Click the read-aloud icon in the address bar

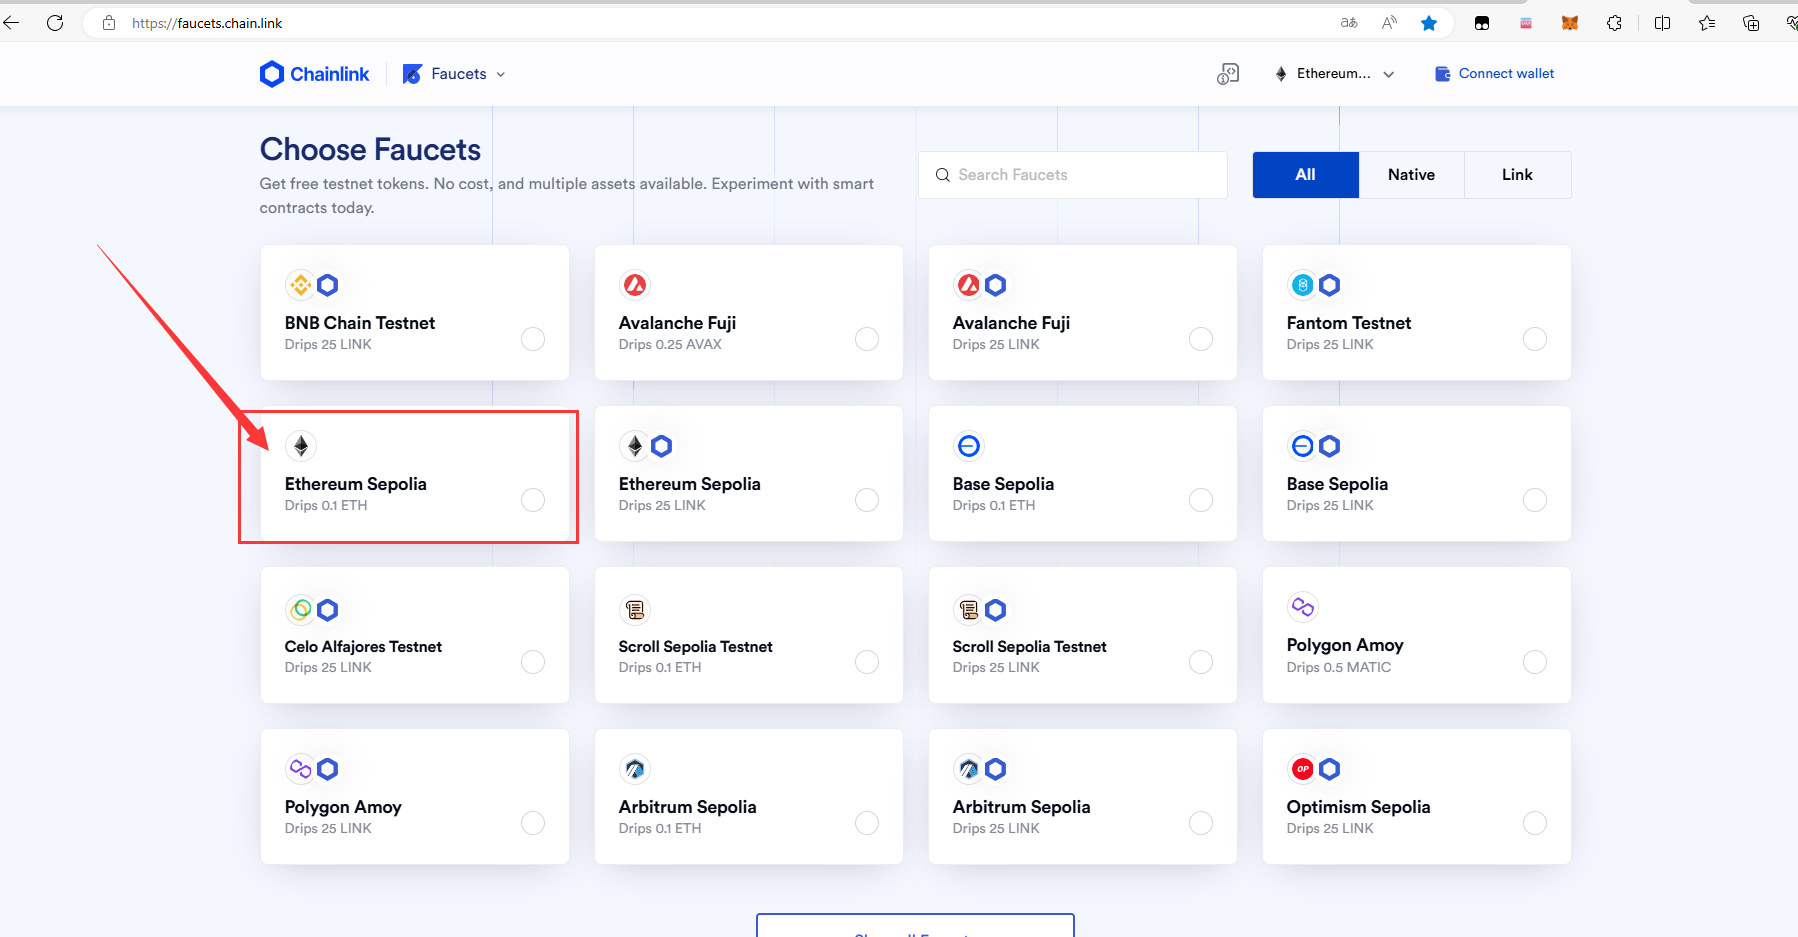click(1389, 23)
